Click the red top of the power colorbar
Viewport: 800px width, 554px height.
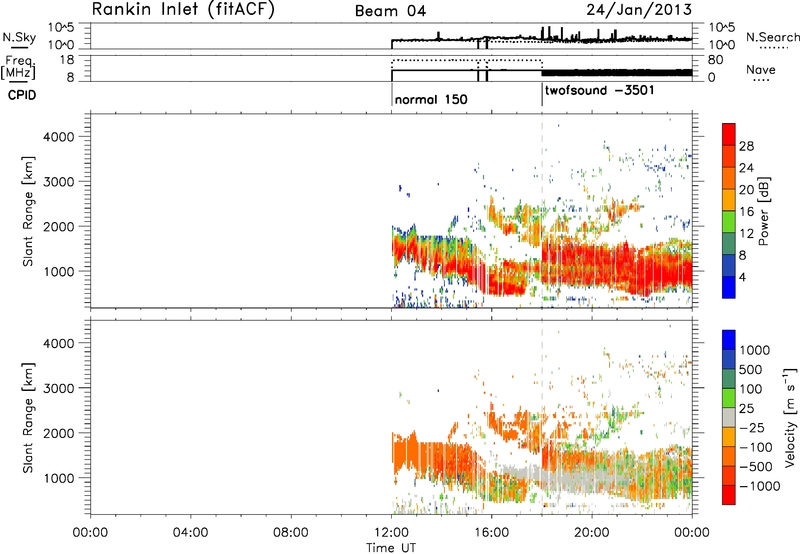[729, 132]
